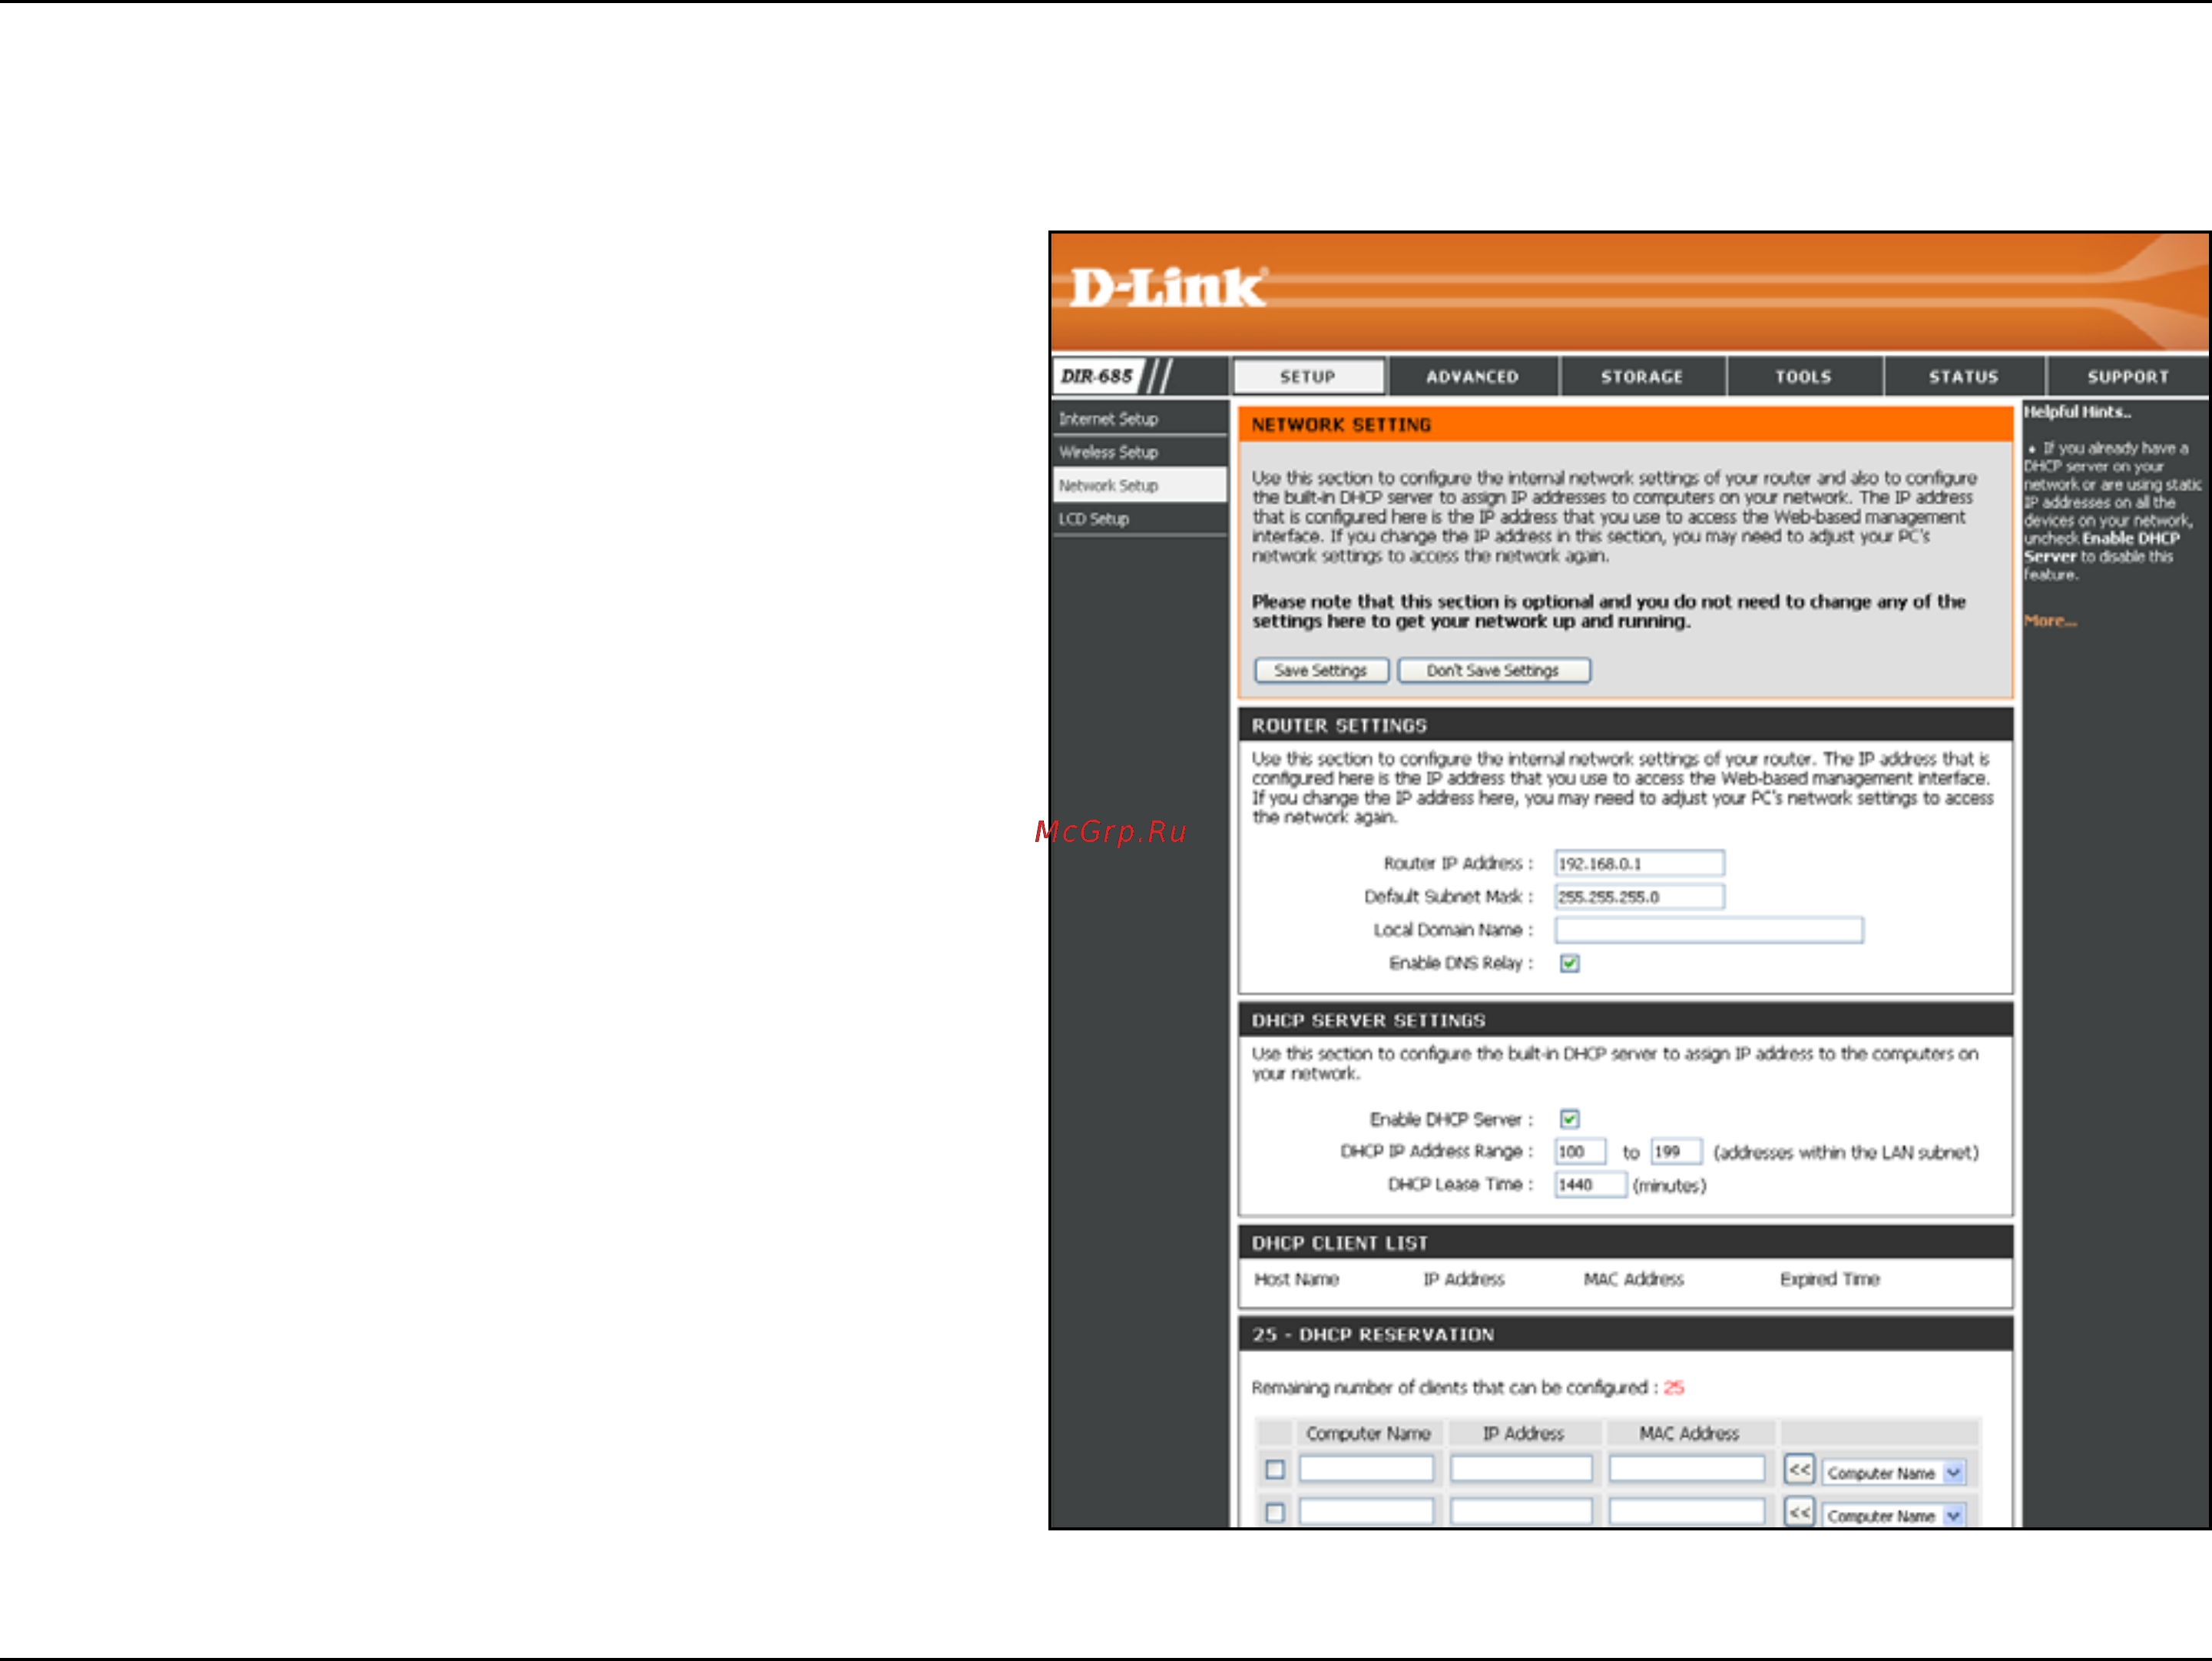Image resolution: width=2212 pixels, height=1661 pixels.
Task: Click first row MAC Address input field
Action: point(1687,1469)
